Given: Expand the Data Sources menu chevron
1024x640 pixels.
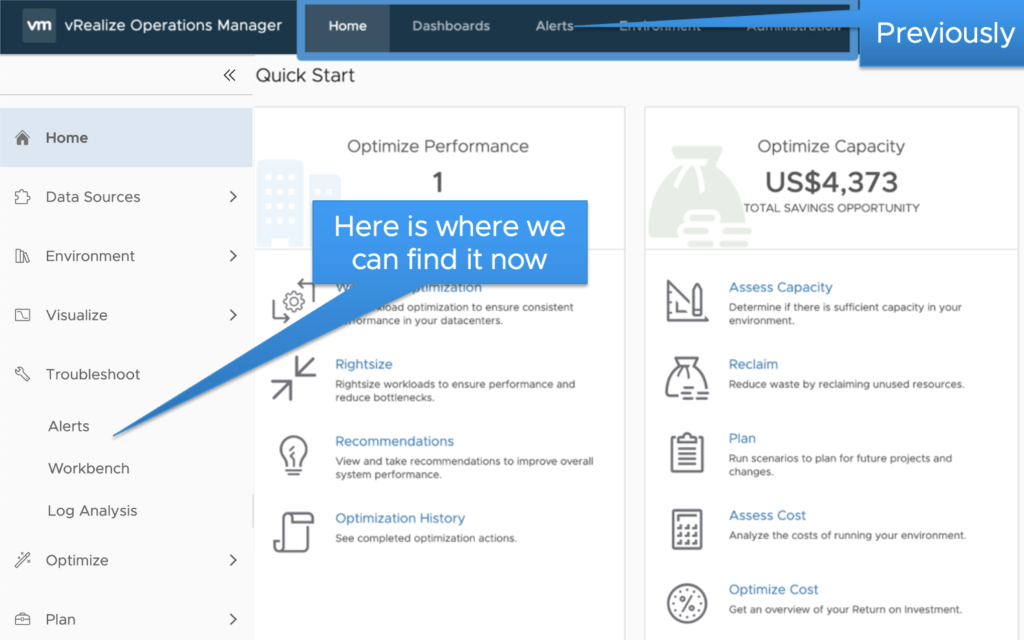Looking at the screenshot, I should click(x=233, y=197).
